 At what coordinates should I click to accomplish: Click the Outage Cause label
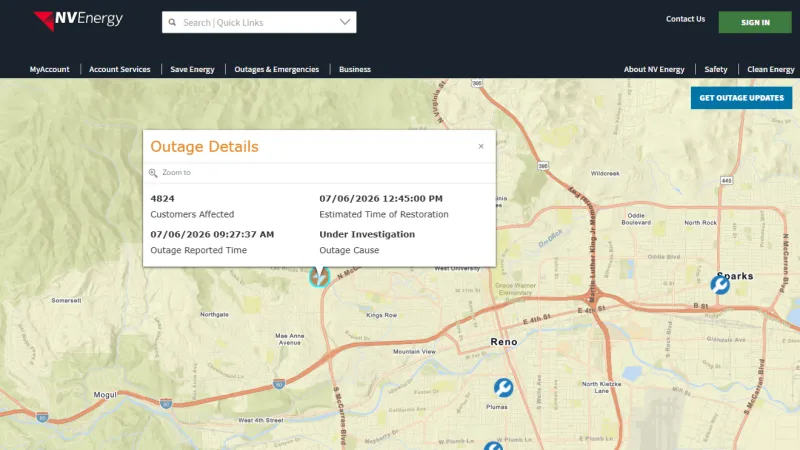[x=349, y=250]
